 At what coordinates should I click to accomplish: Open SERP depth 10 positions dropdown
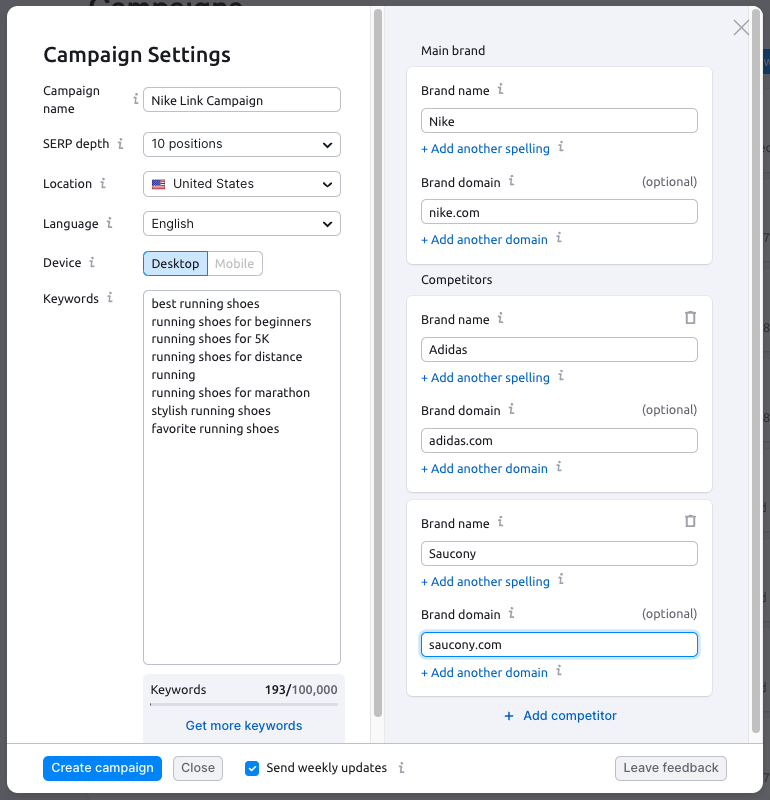tap(242, 144)
